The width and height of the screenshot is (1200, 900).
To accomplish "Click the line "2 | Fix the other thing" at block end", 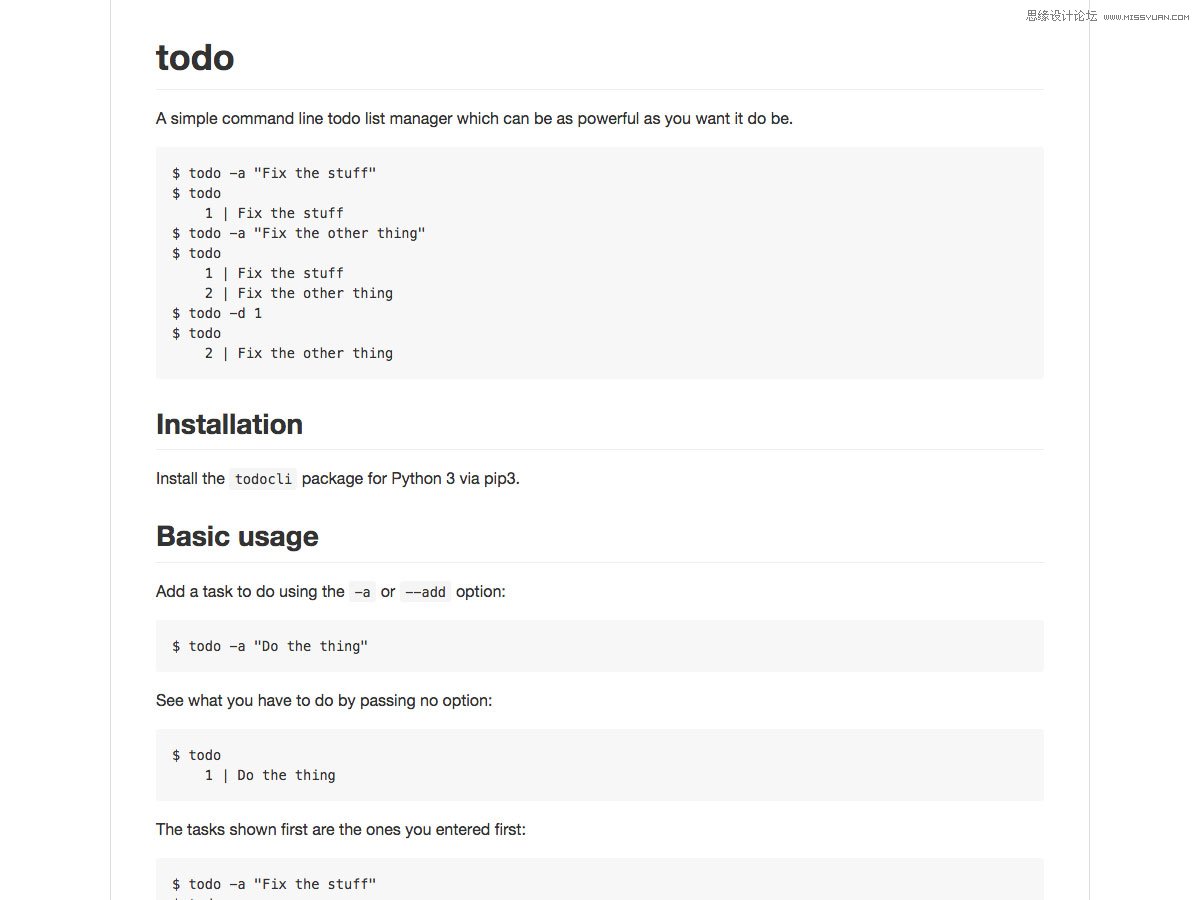I will click(x=299, y=353).
